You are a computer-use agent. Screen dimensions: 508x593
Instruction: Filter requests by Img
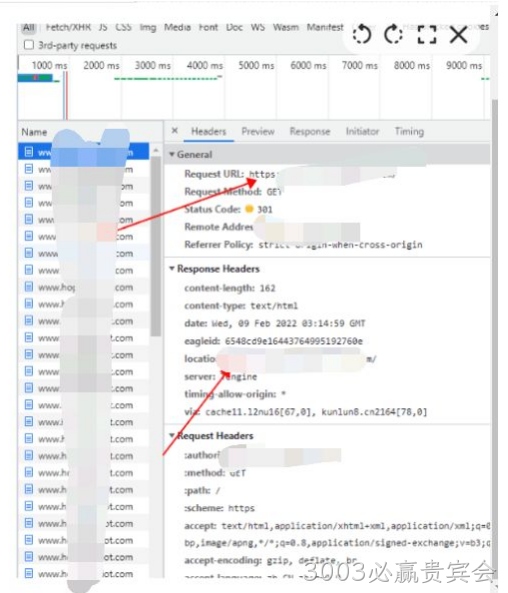(148, 27)
